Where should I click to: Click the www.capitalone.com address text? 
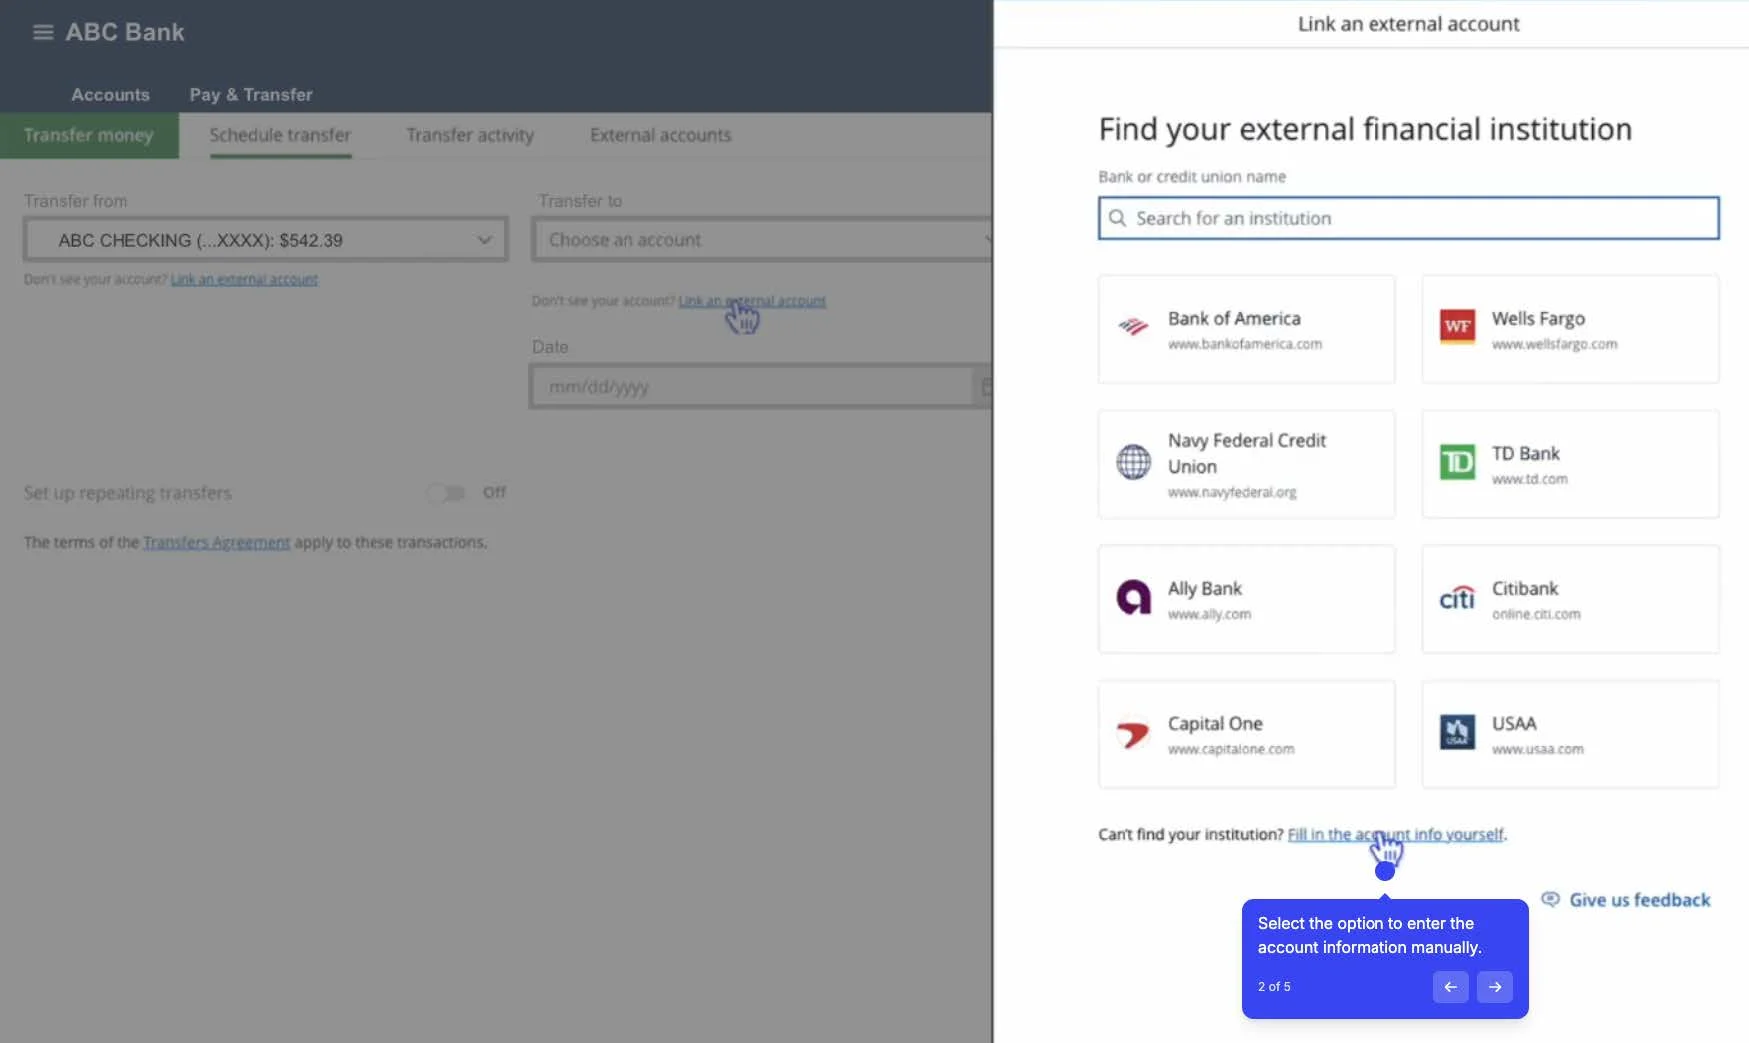(x=1231, y=749)
